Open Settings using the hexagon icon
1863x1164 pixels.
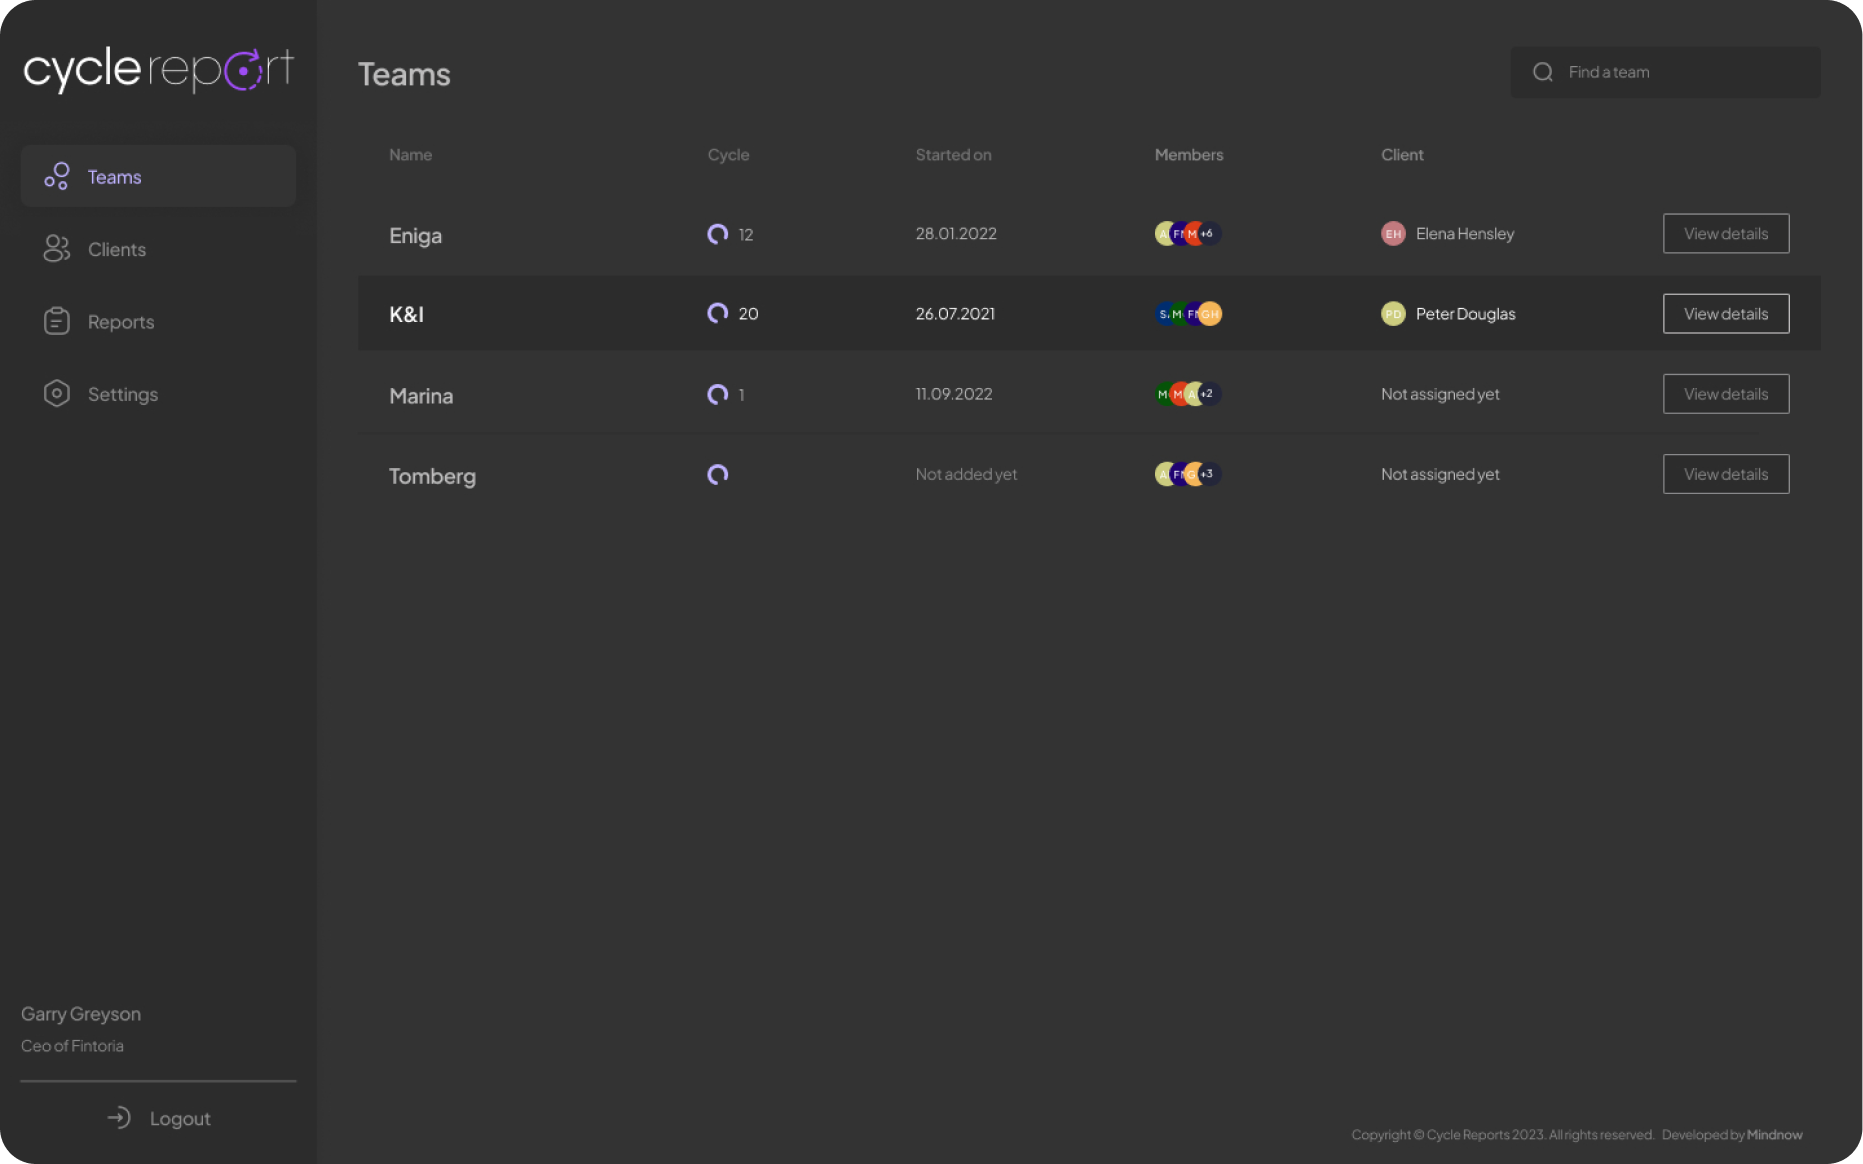(57, 393)
